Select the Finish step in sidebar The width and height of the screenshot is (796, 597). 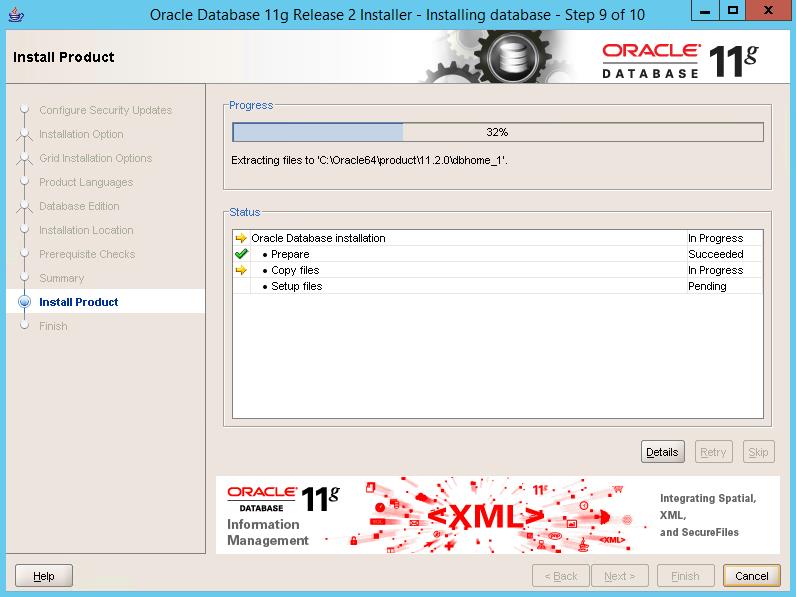[x=53, y=326]
